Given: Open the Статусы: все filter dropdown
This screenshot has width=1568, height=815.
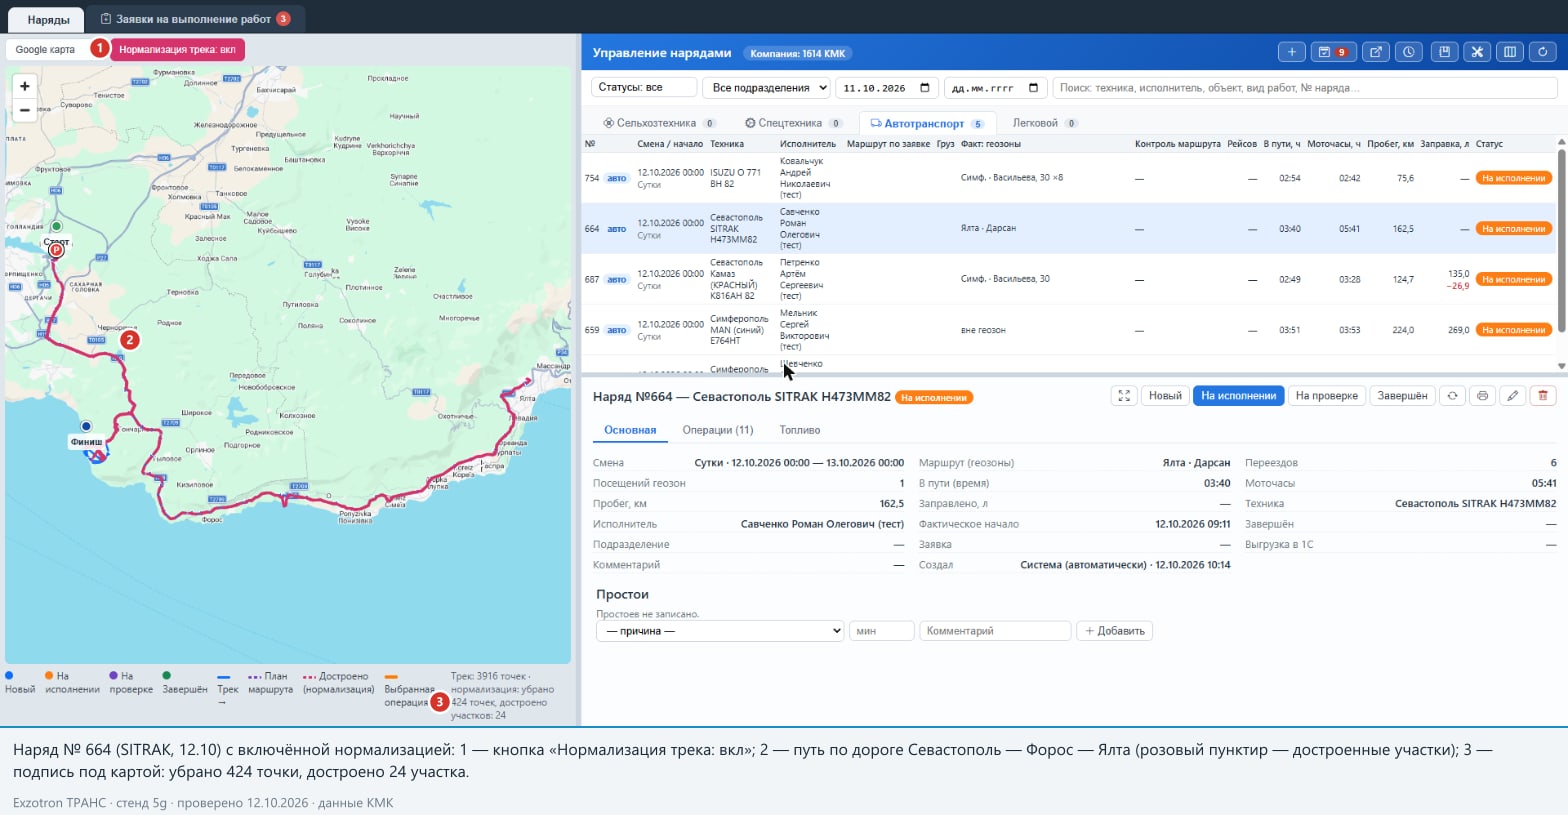Looking at the screenshot, I should (644, 88).
